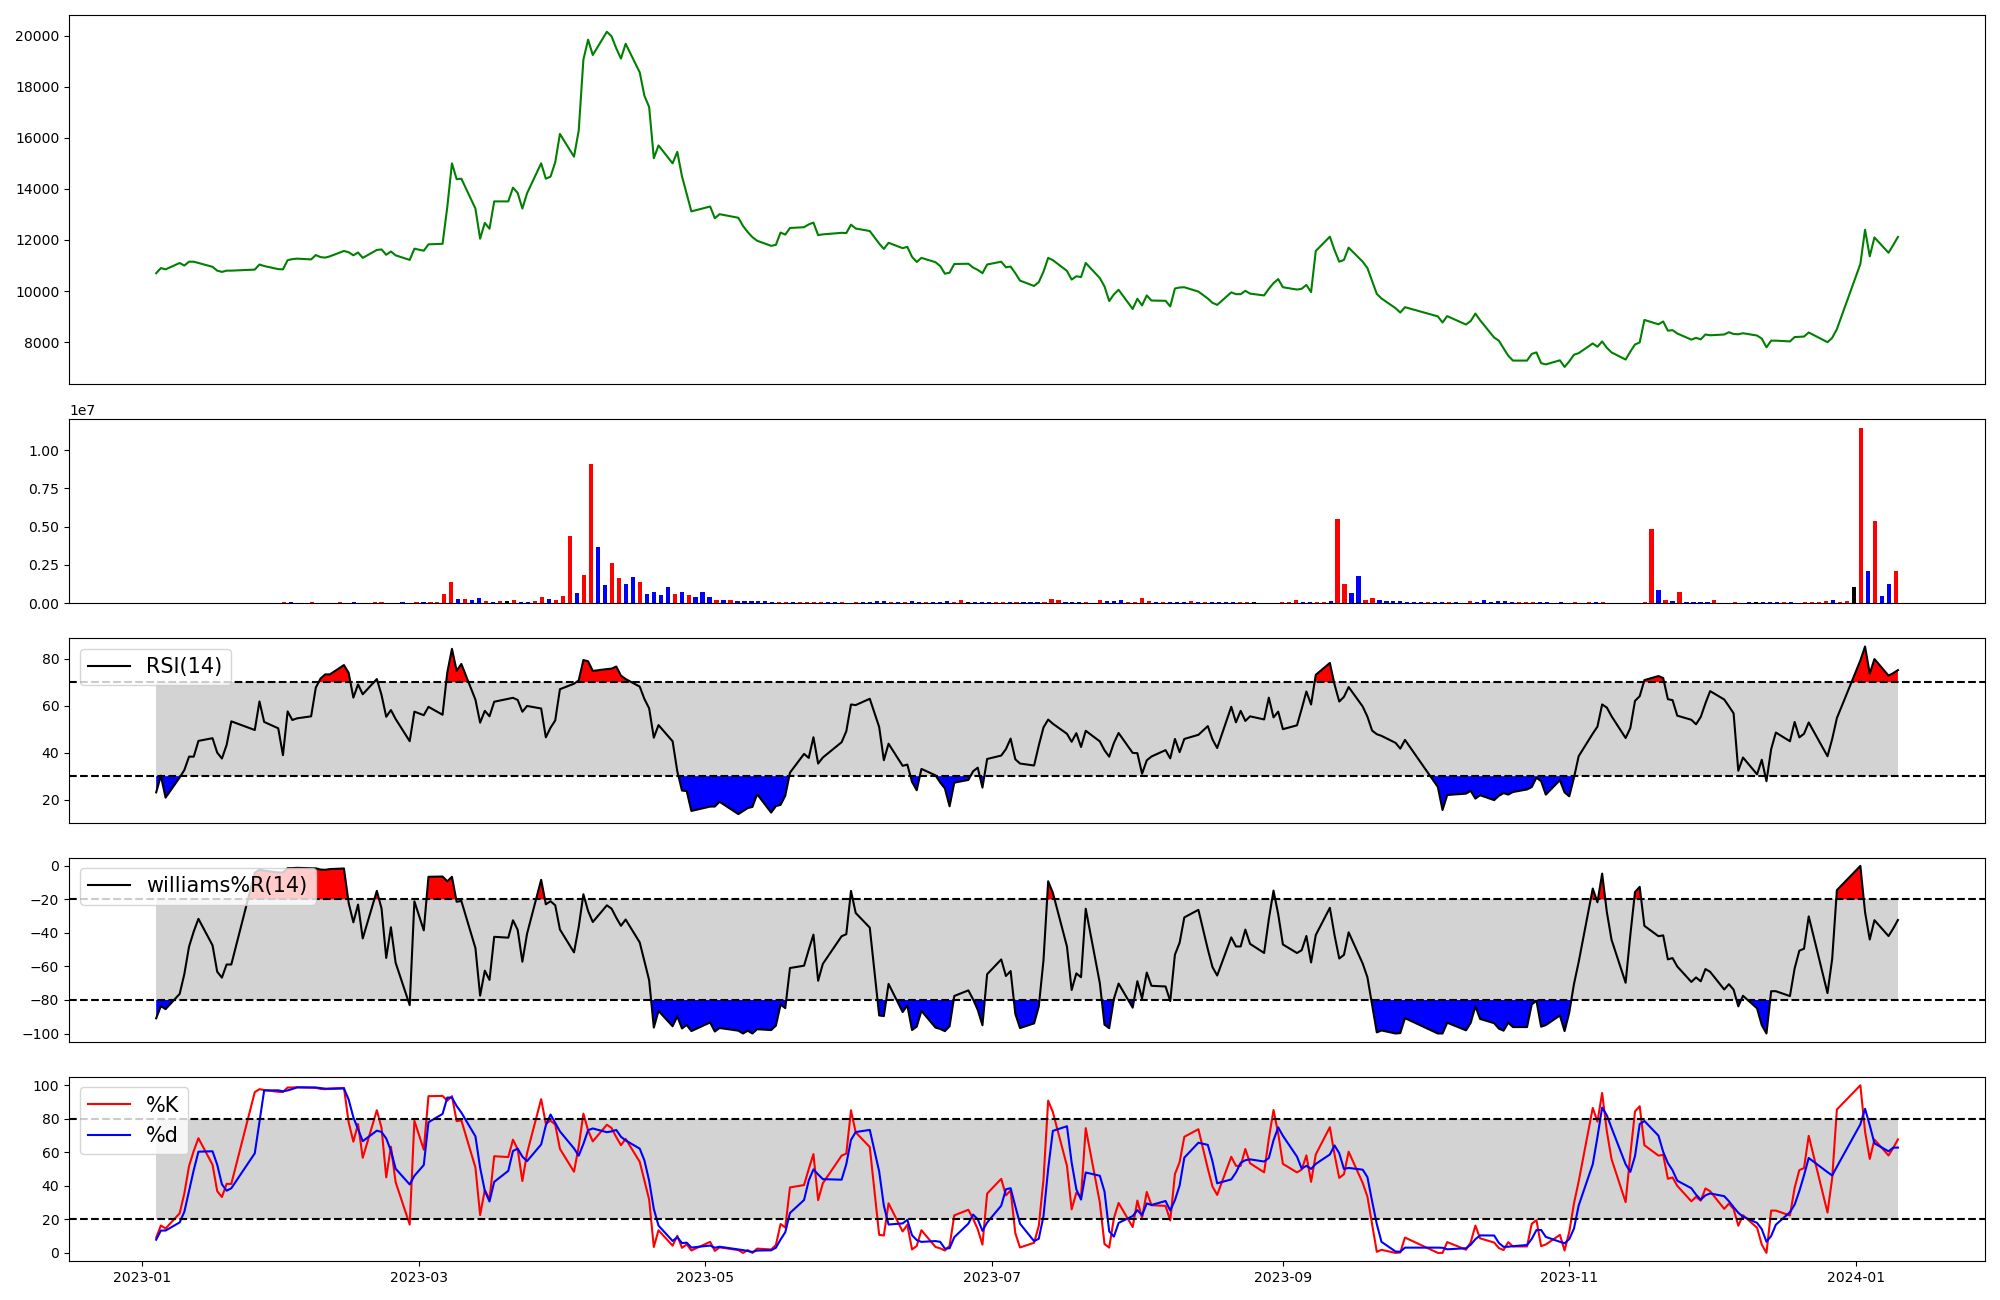
Task: Click the 2023-03 x-axis date label
Action: pyautogui.click(x=419, y=1277)
